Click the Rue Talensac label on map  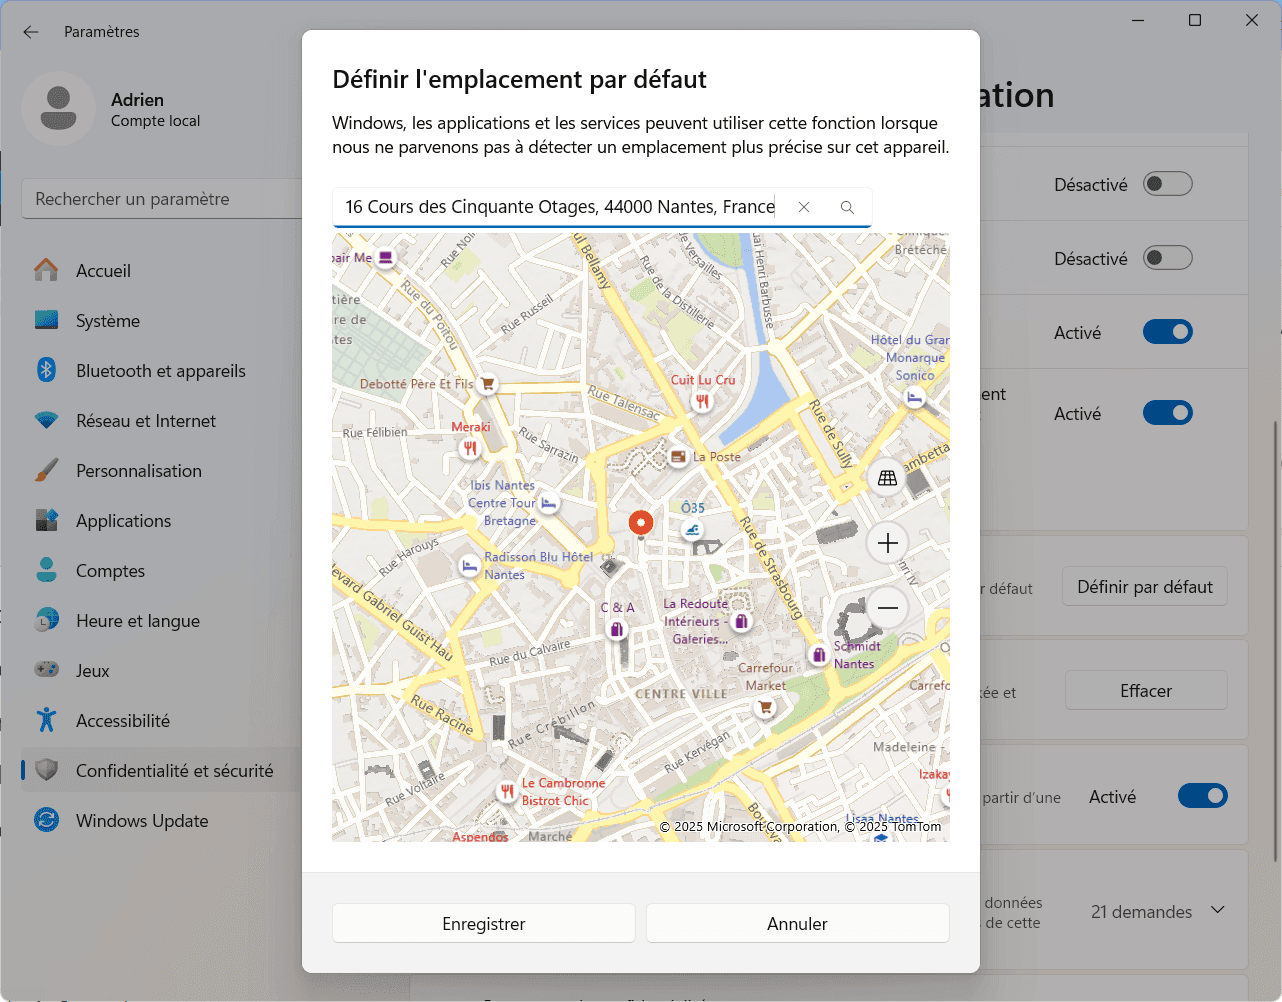[624, 402]
